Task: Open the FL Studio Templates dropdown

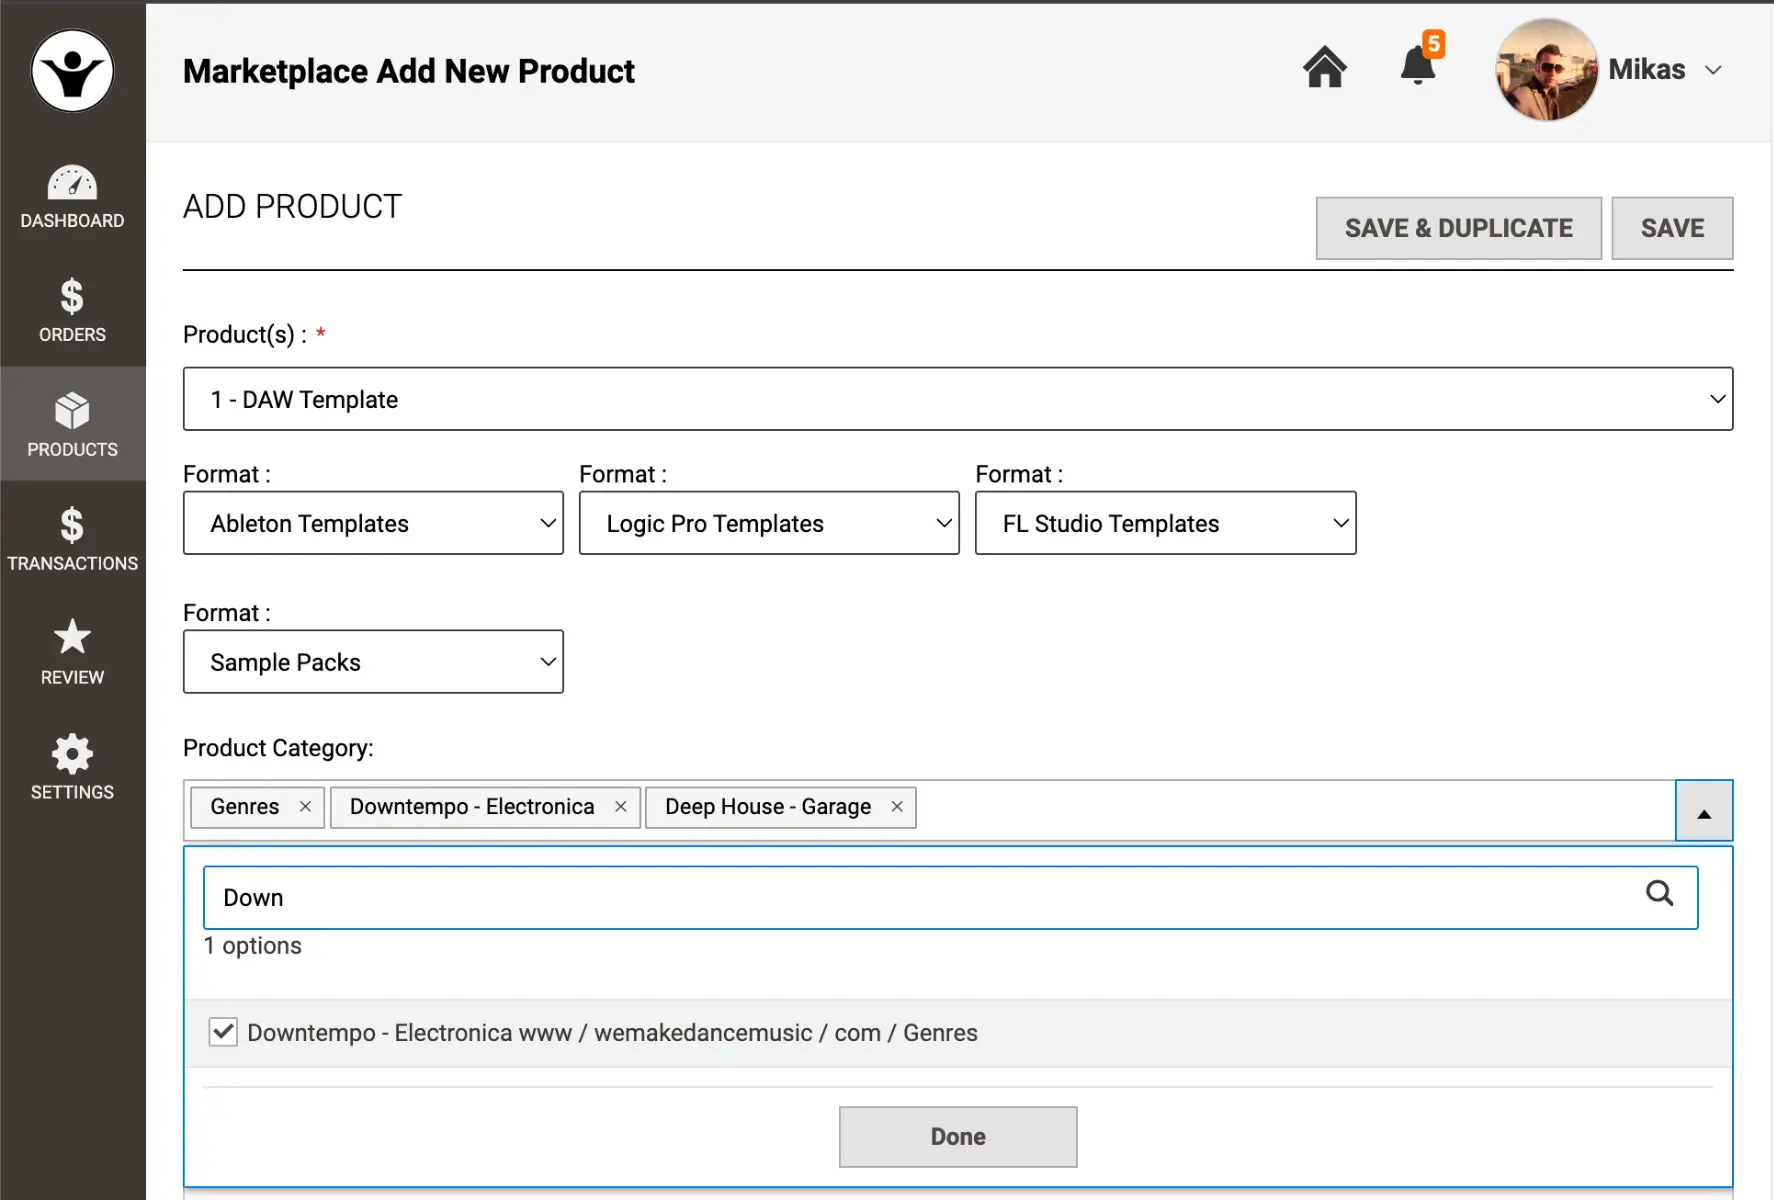Action: [x=1165, y=523]
